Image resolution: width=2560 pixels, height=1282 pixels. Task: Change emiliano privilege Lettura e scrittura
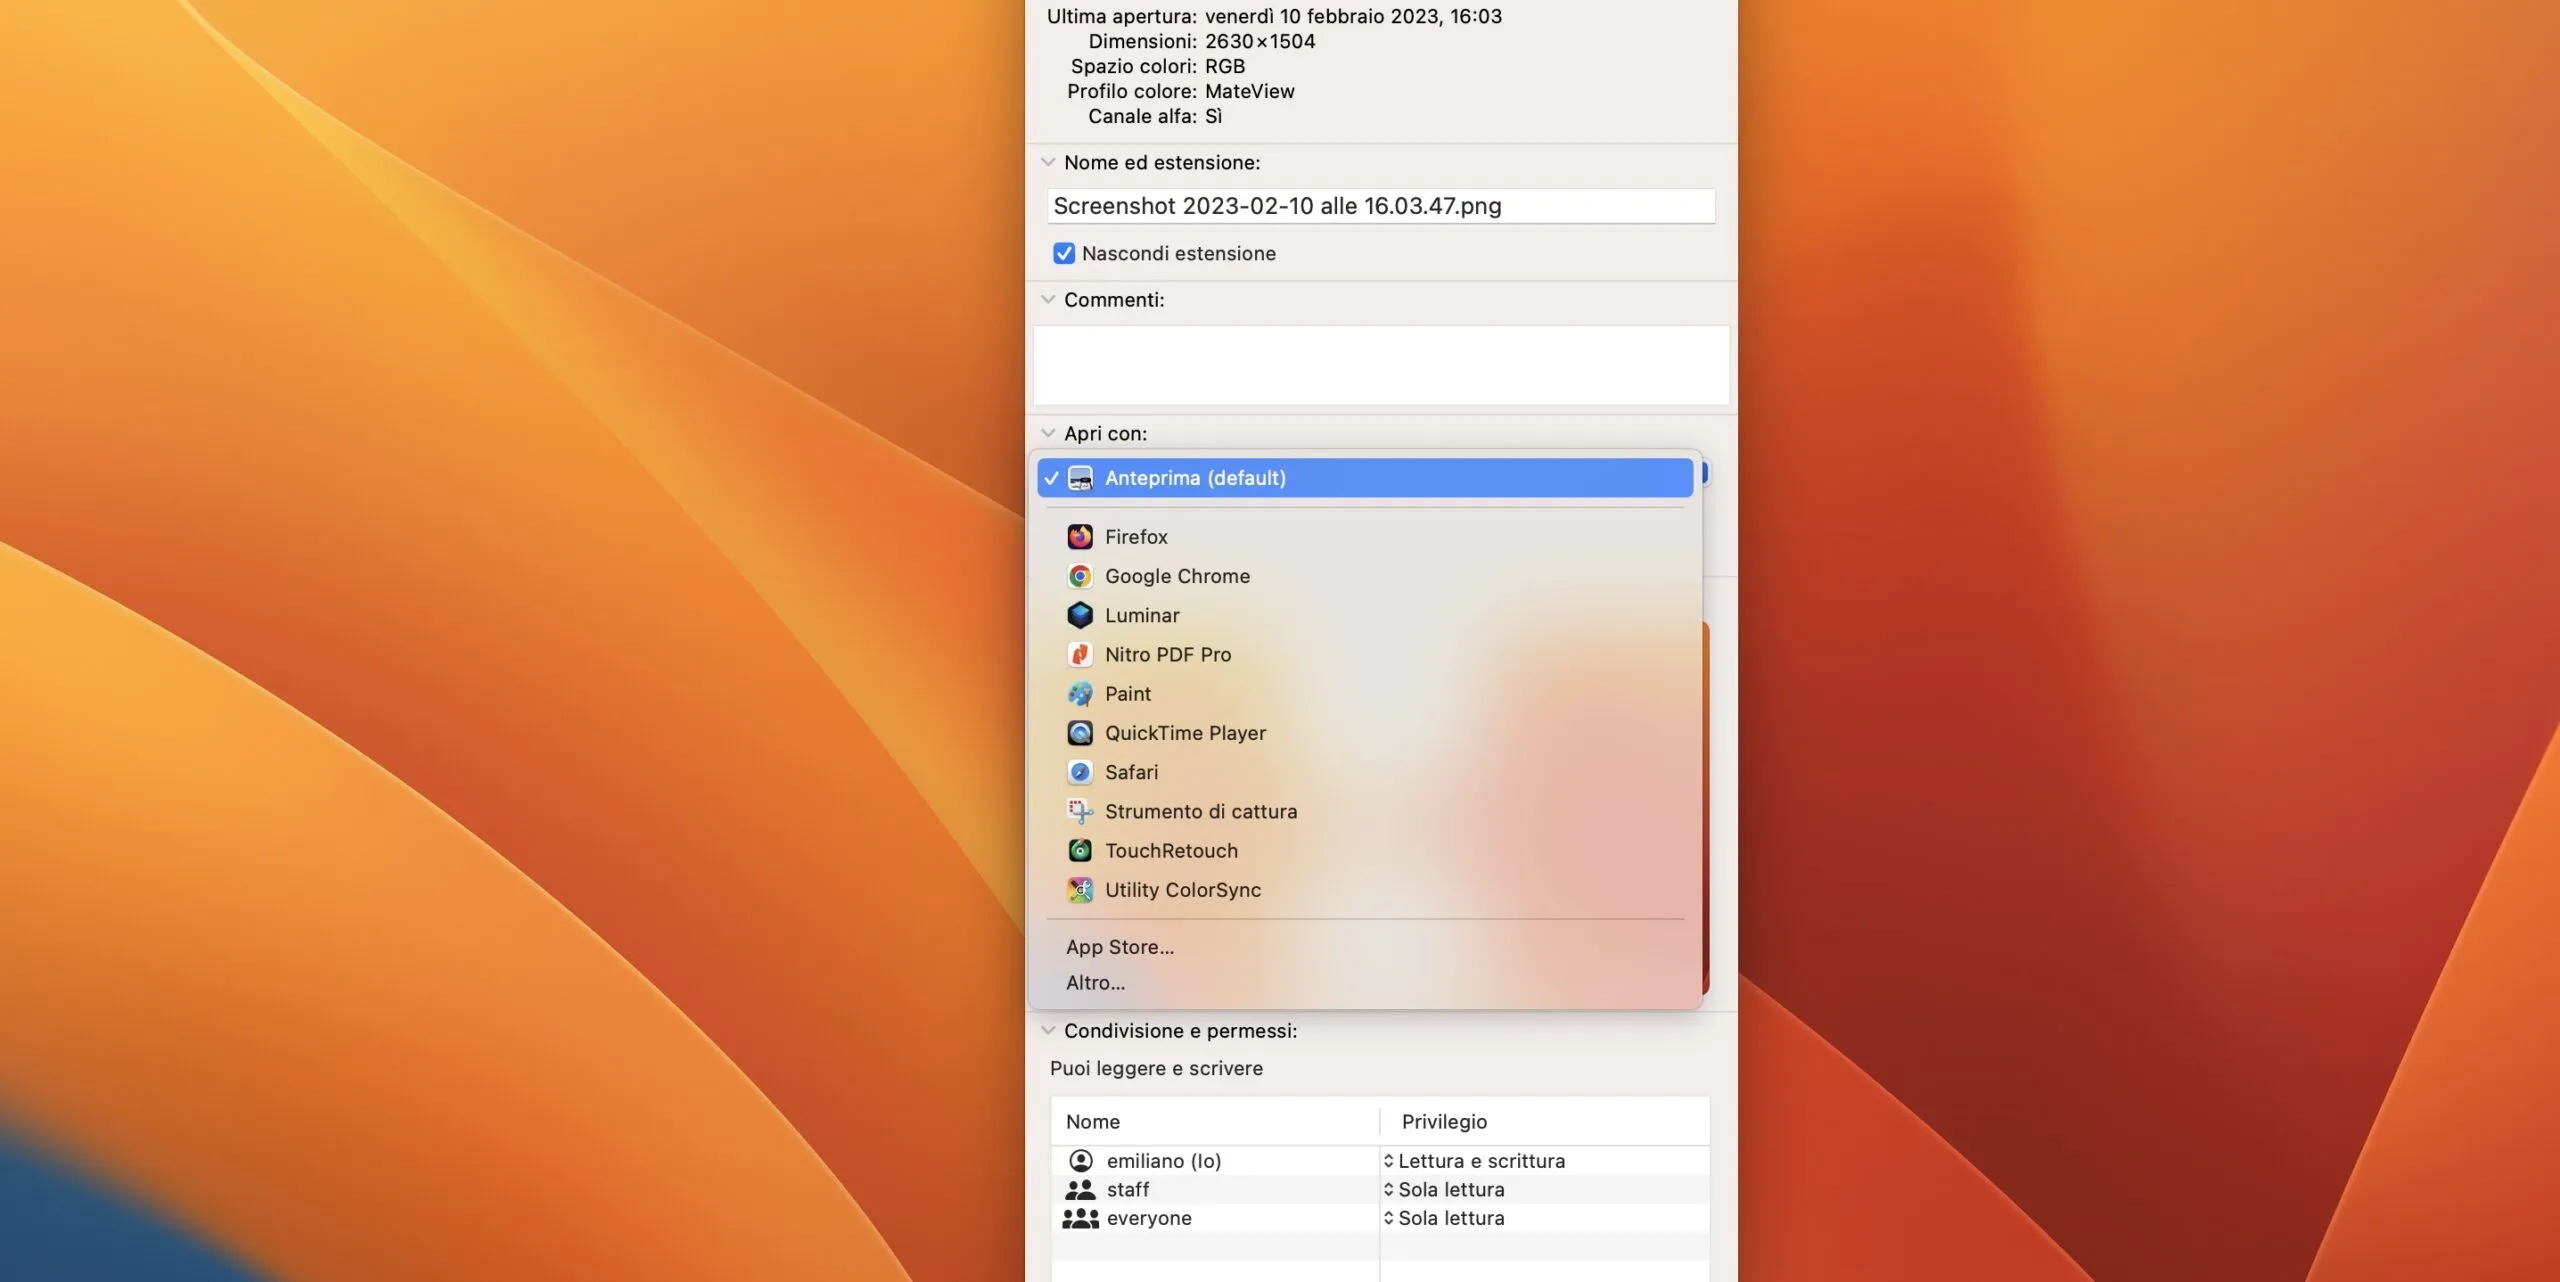click(1479, 1161)
